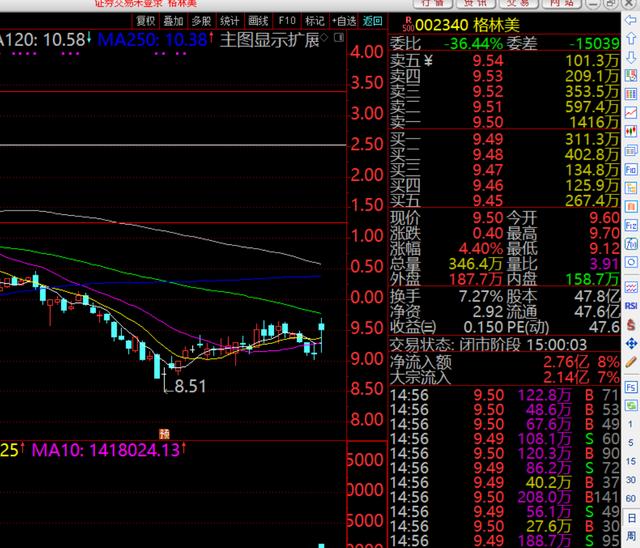Toggle 叠加 overlay button
Viewport: 640px width, 548px height.
174,20
